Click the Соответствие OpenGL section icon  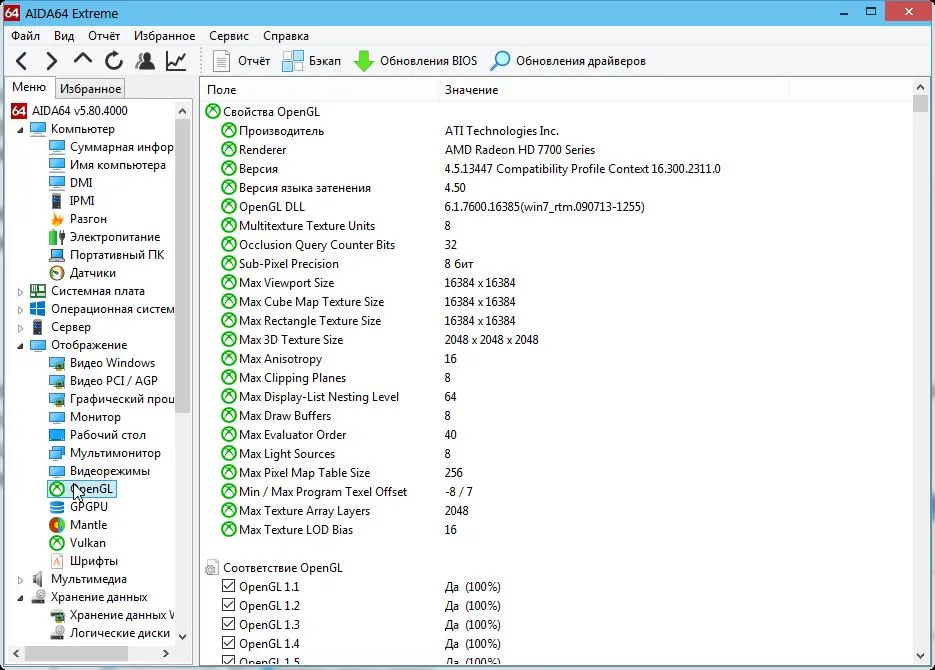coord(211,567)
